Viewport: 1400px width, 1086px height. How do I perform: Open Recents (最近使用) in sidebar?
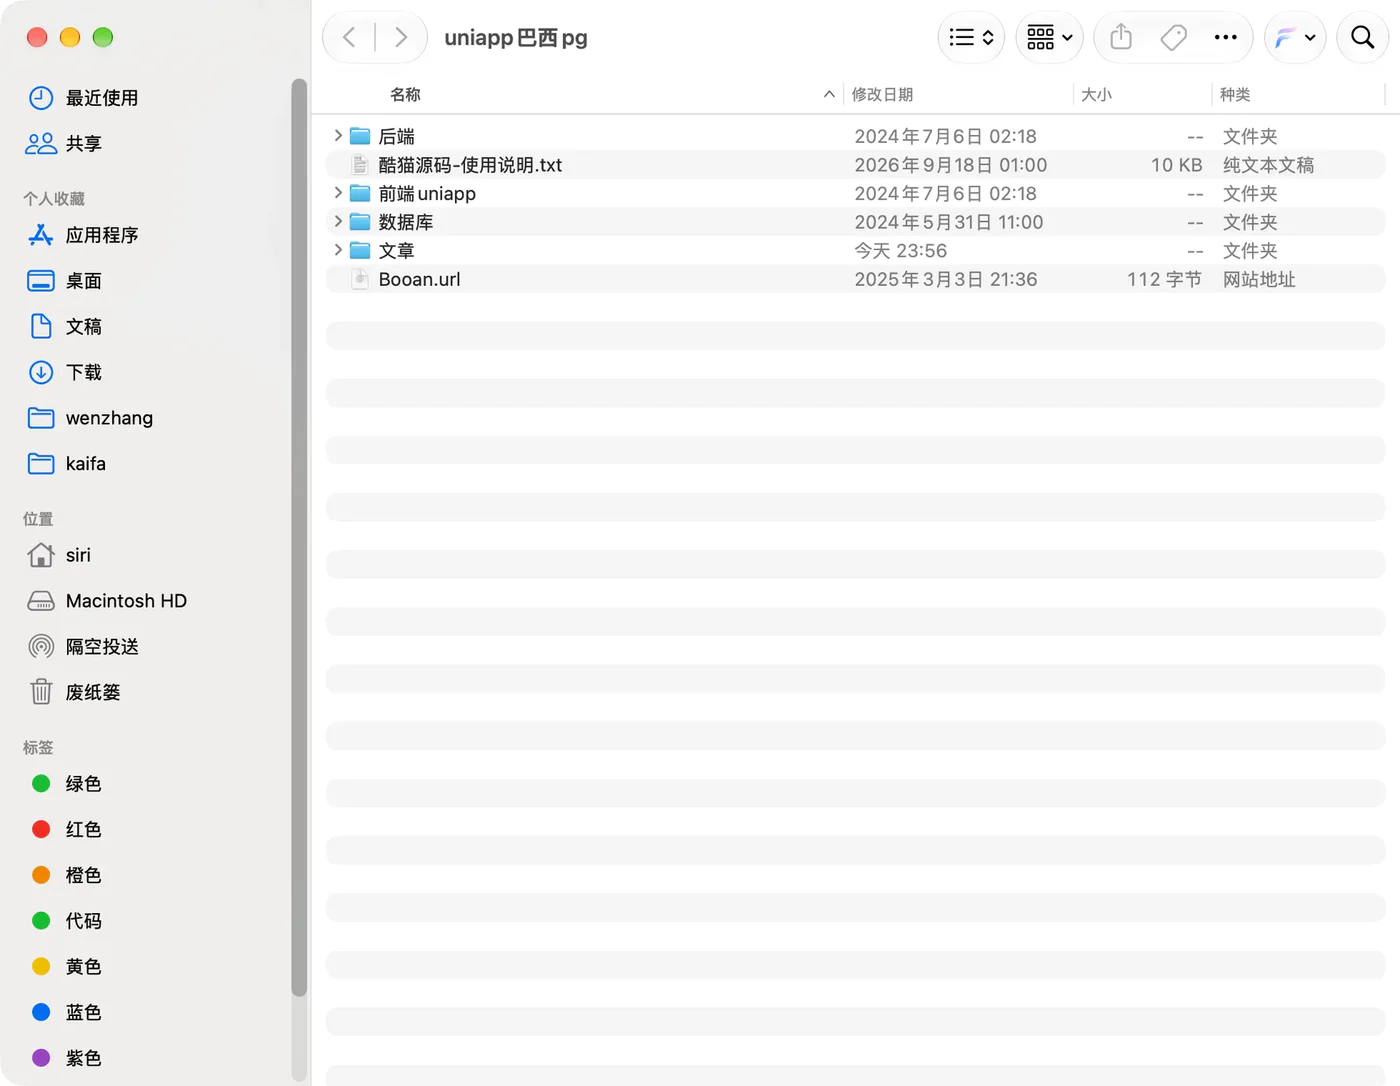84,98
